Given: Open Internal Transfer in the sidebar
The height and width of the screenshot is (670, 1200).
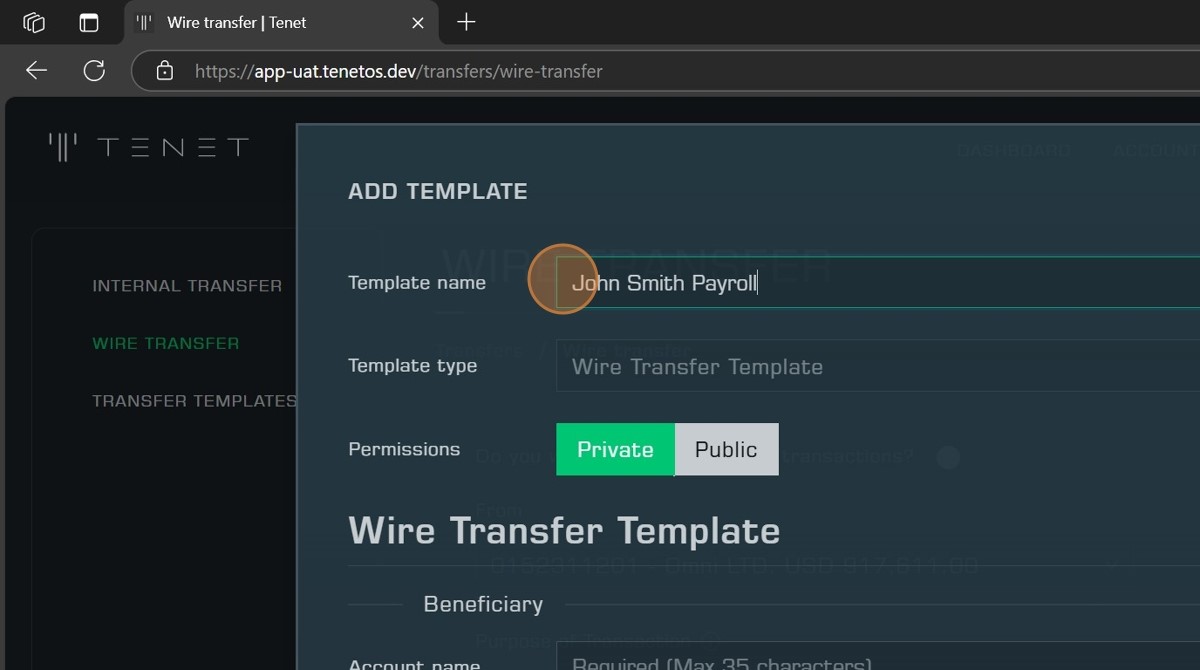Looking at the screenshot, I should 187,286.
